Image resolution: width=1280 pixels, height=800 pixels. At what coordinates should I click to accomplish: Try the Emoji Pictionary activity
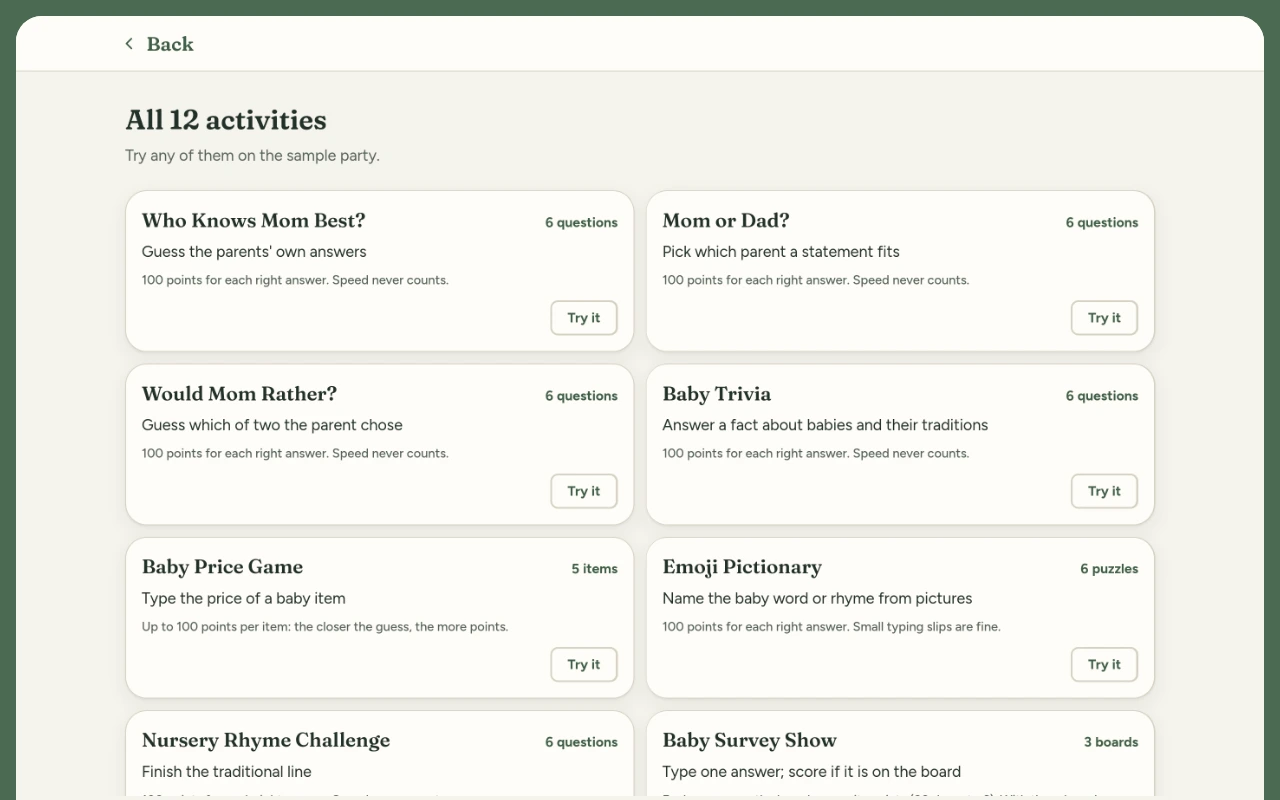click(x=1104, y=664)
